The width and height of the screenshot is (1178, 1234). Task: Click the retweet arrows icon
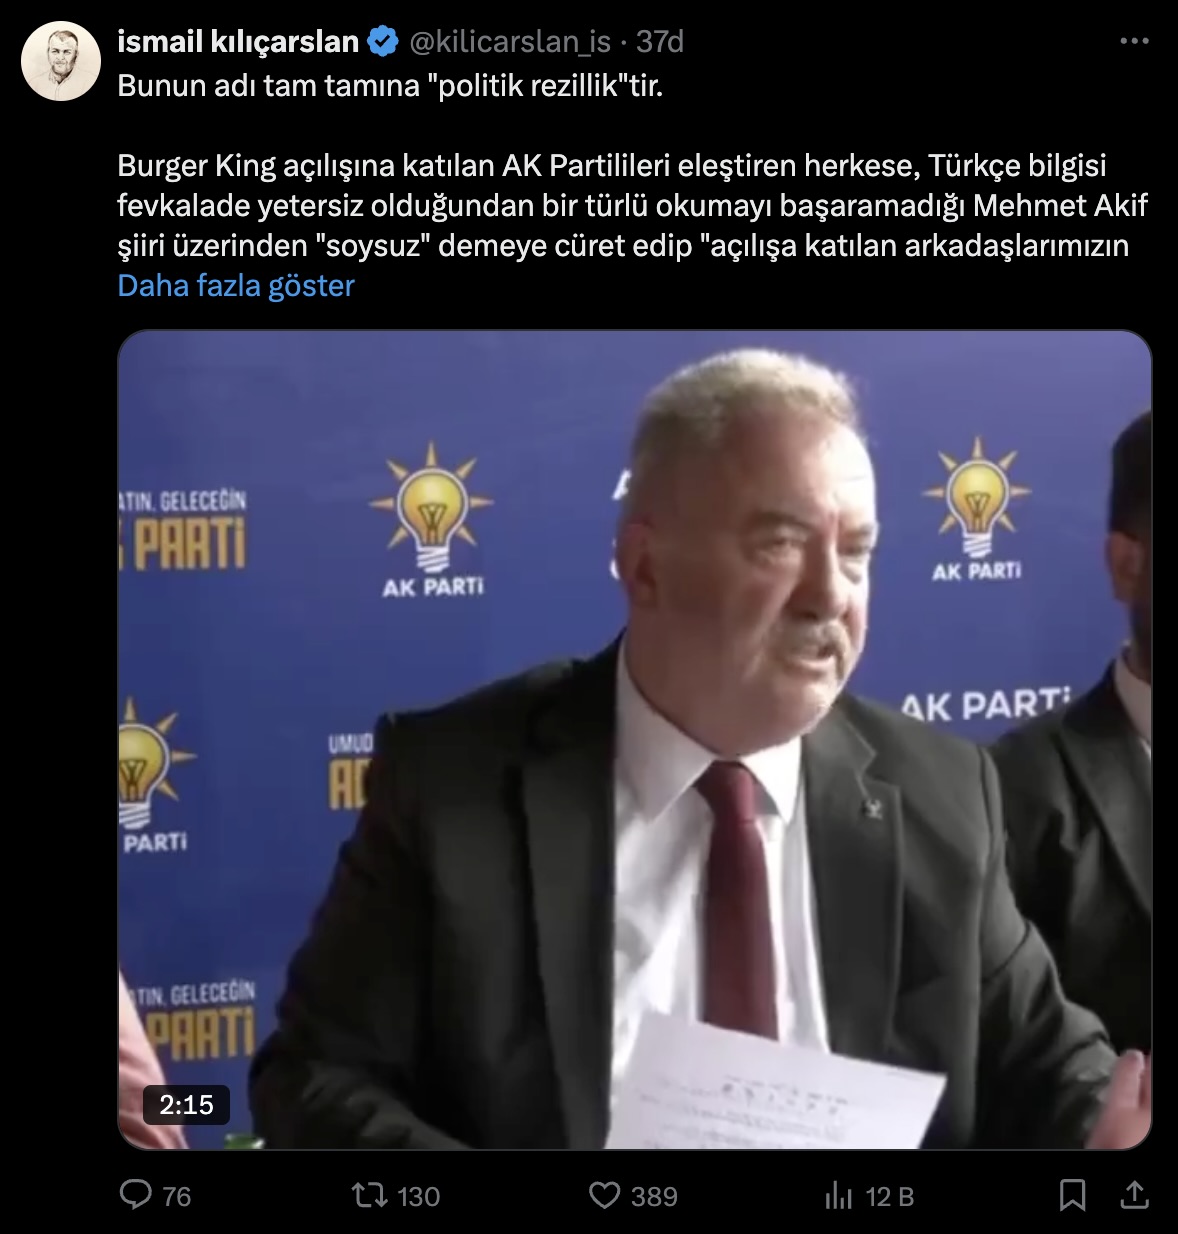coord(370,1195)
